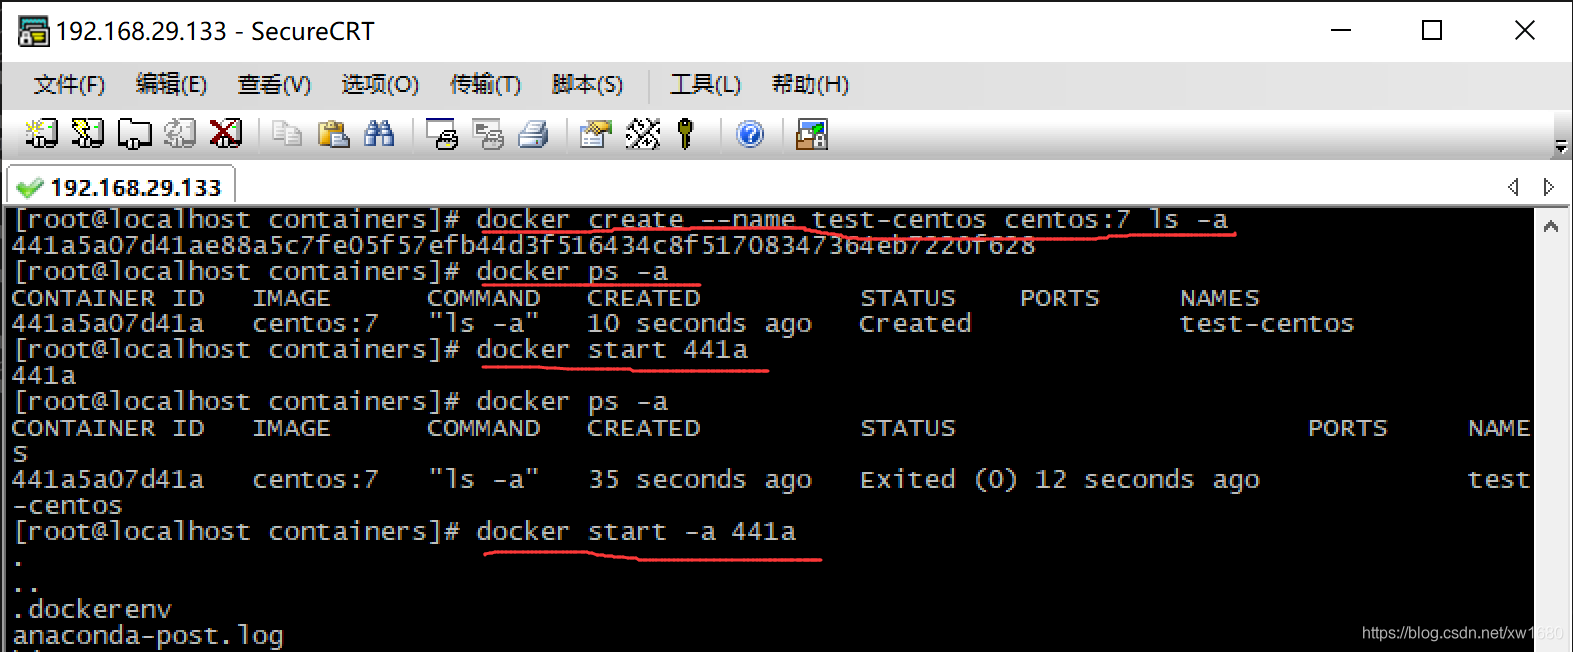Click the printer icon to print

click(533, 134)
